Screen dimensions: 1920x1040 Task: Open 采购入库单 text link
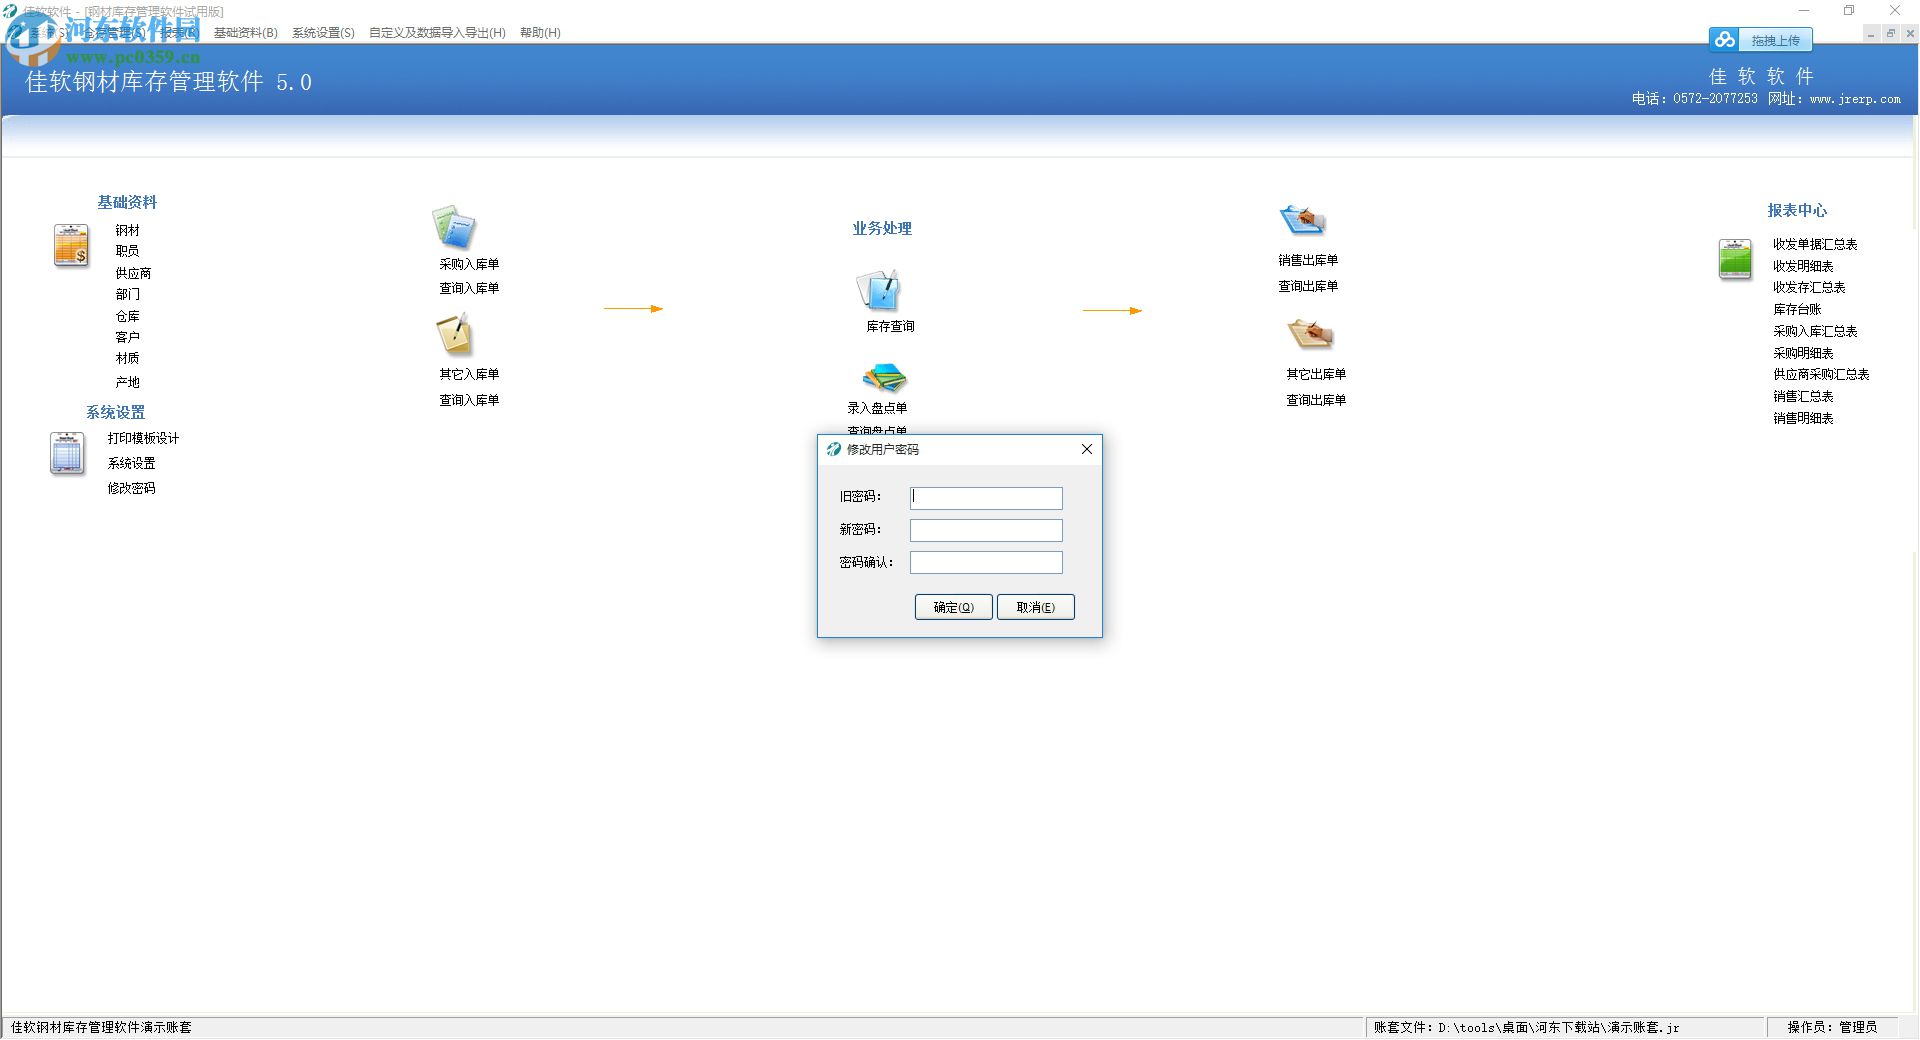[469, 264]
